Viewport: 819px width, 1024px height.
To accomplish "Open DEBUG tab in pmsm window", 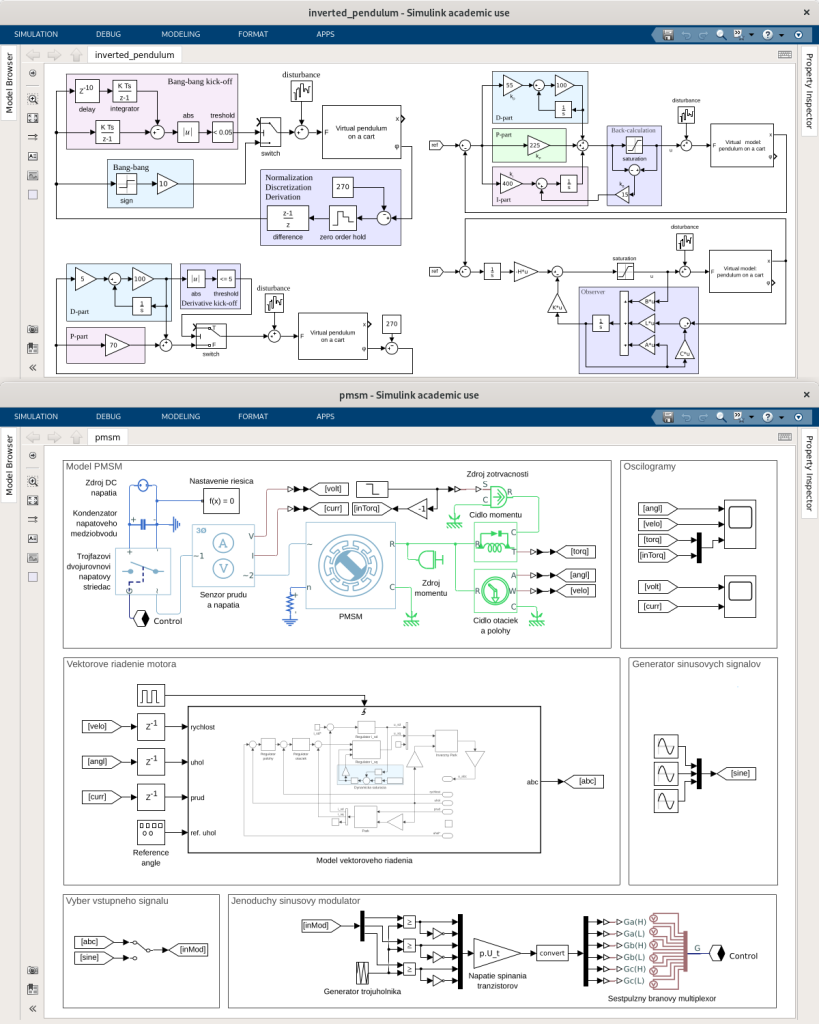I will 108,416.
